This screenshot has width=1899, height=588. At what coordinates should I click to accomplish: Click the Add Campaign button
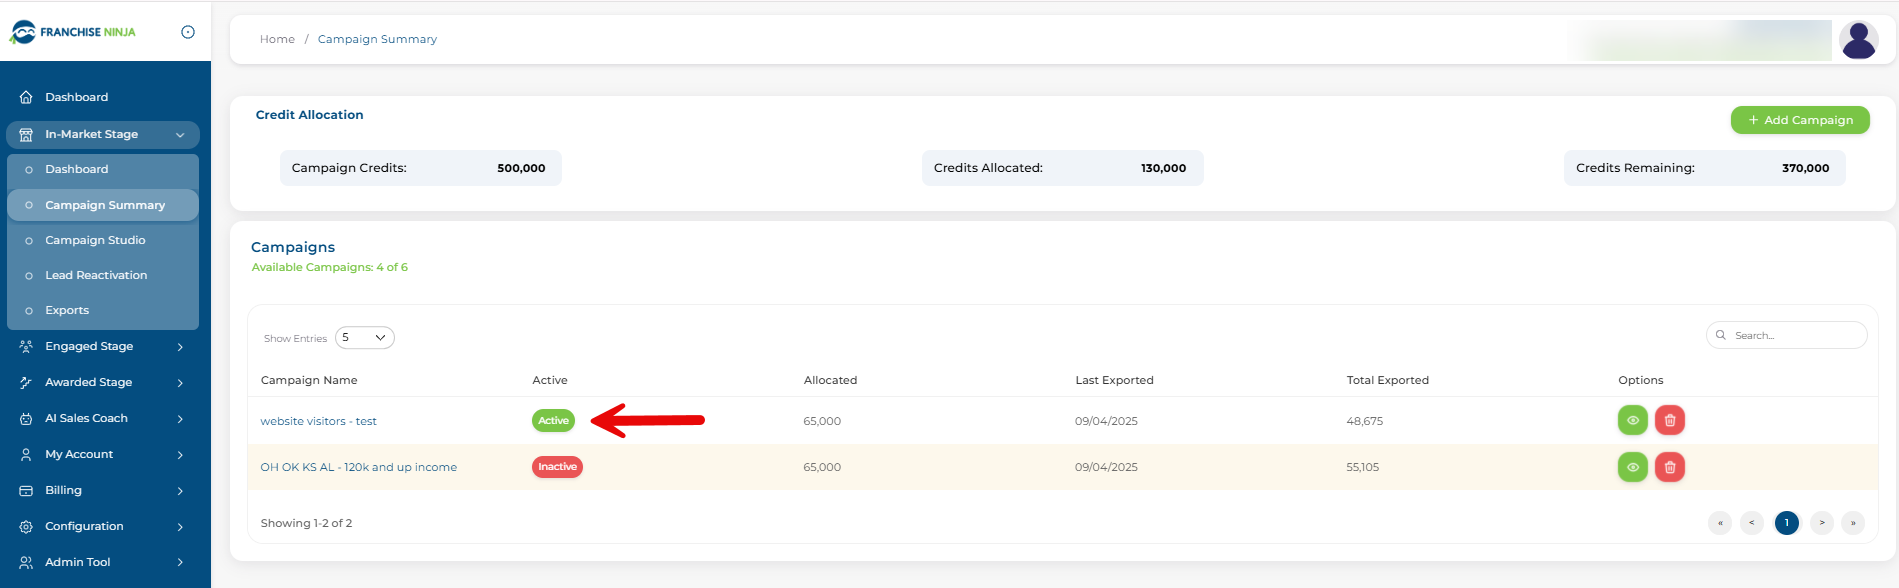tap(1799, 120)
